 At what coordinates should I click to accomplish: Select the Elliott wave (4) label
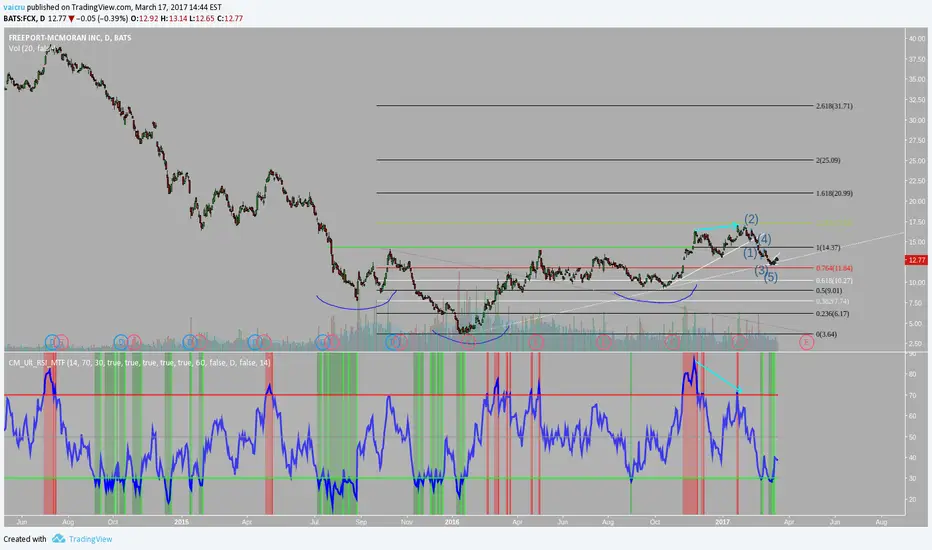(764, 239)
